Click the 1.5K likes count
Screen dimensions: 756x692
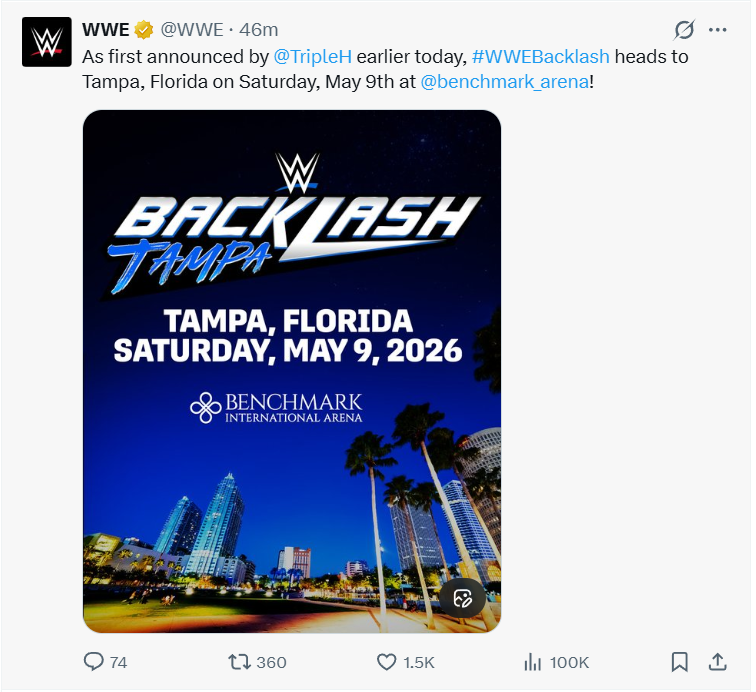click(419, 663)
